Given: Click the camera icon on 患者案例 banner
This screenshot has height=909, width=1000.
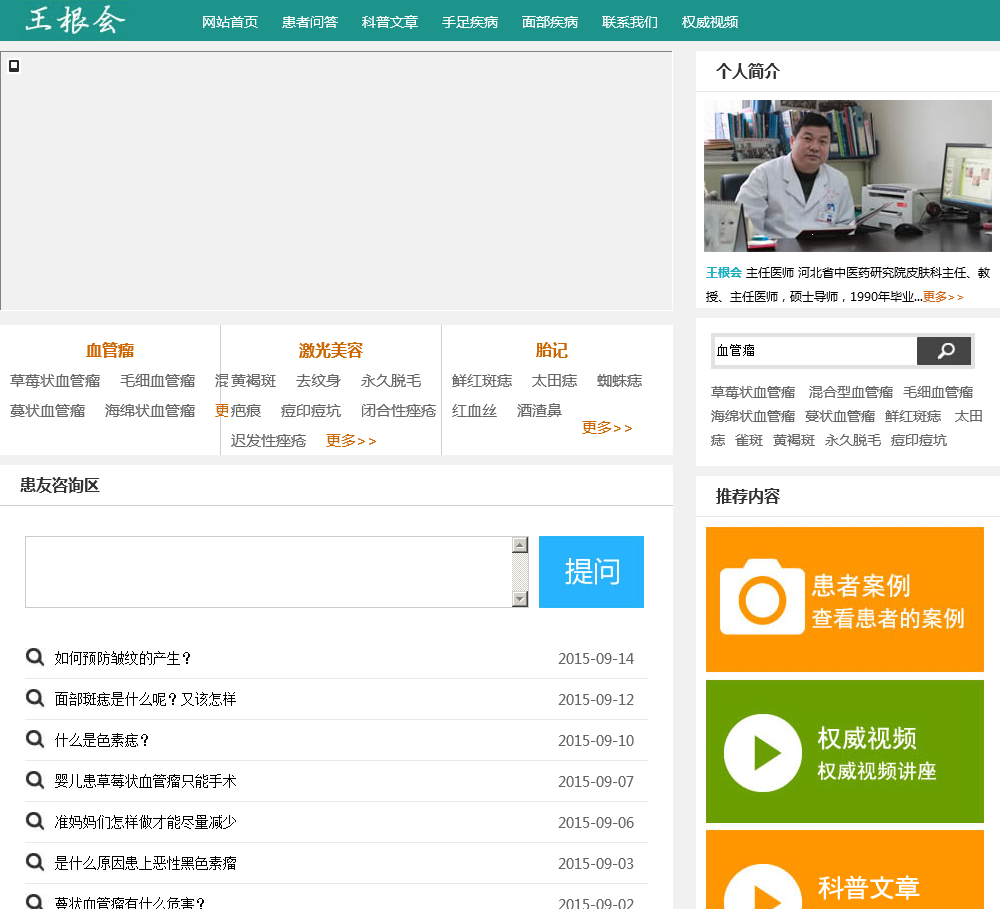Looking at the screenshot, I should click(x=762, y=598).
